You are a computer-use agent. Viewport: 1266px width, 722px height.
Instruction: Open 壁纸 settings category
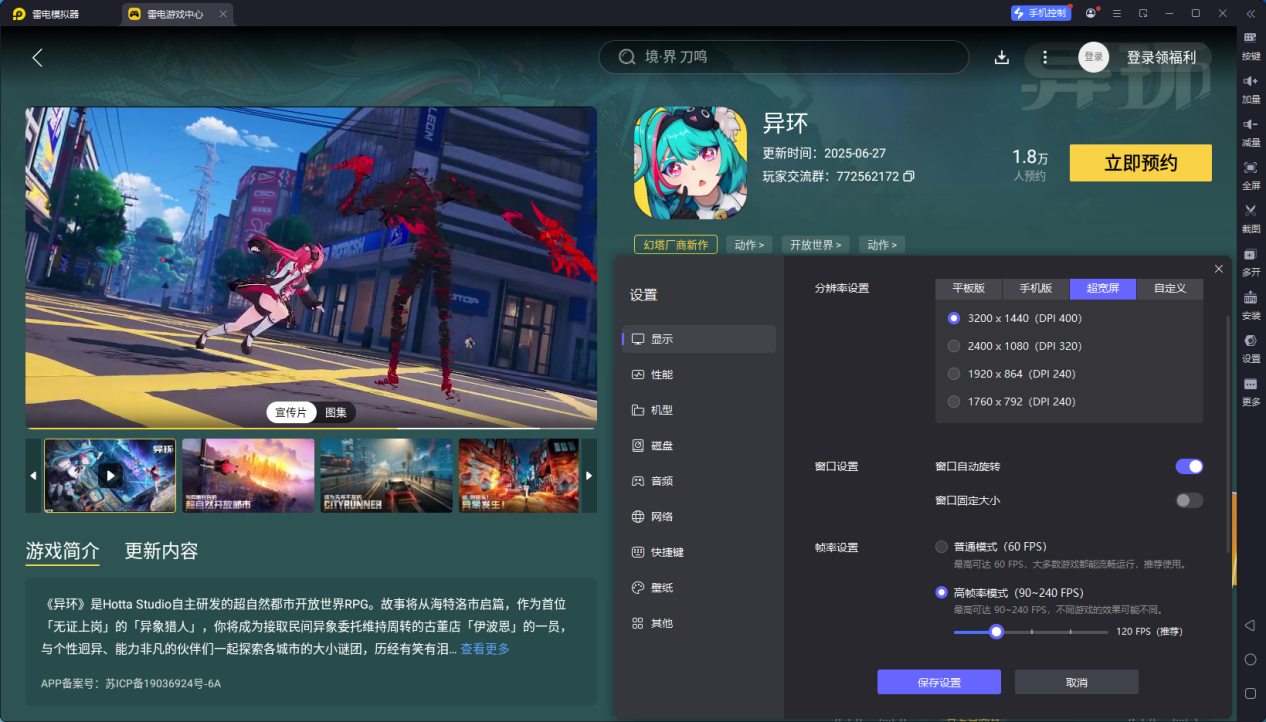[x=699, y=588]
